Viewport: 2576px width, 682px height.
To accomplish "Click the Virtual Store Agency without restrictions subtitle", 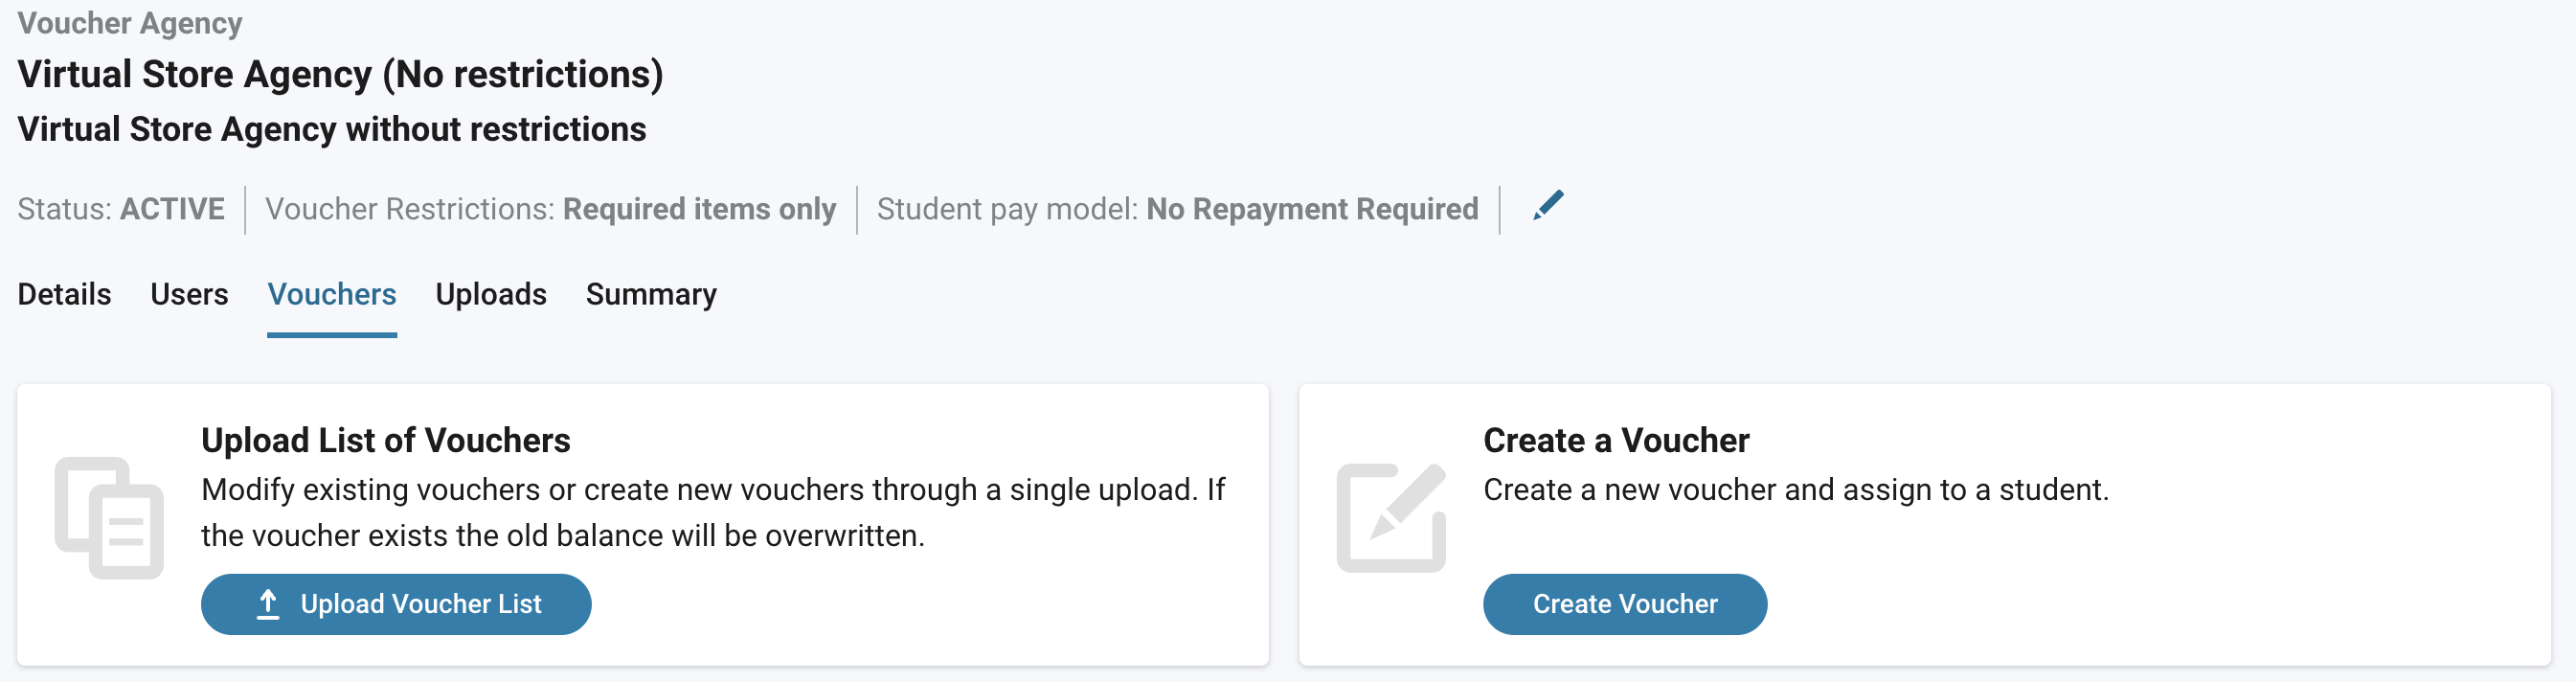I will (x=332, y=129).
